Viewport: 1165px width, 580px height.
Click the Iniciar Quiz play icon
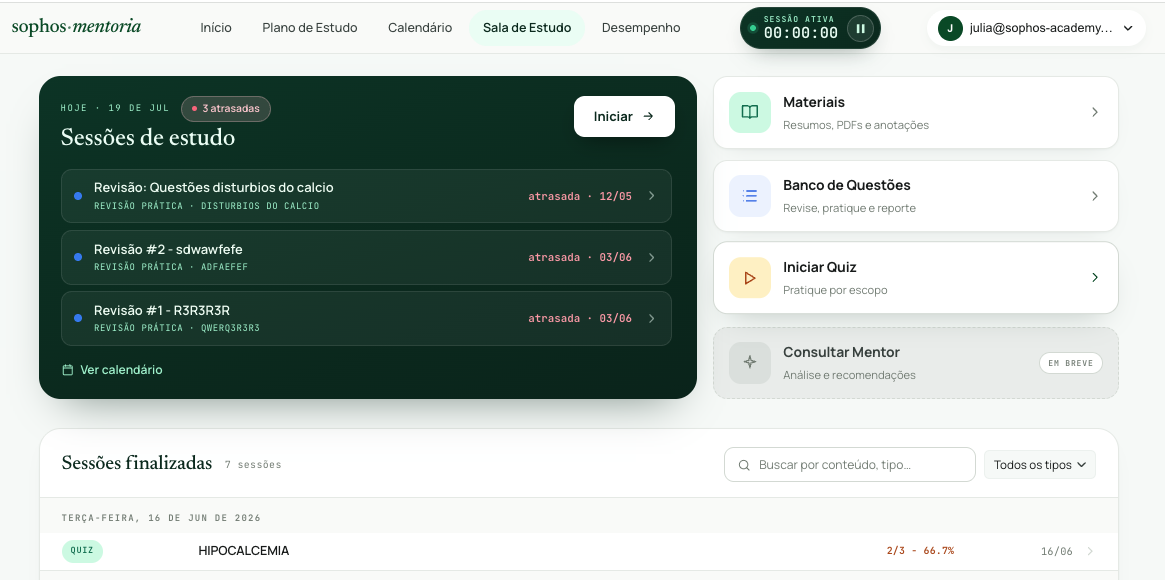[x=750, y=278]
